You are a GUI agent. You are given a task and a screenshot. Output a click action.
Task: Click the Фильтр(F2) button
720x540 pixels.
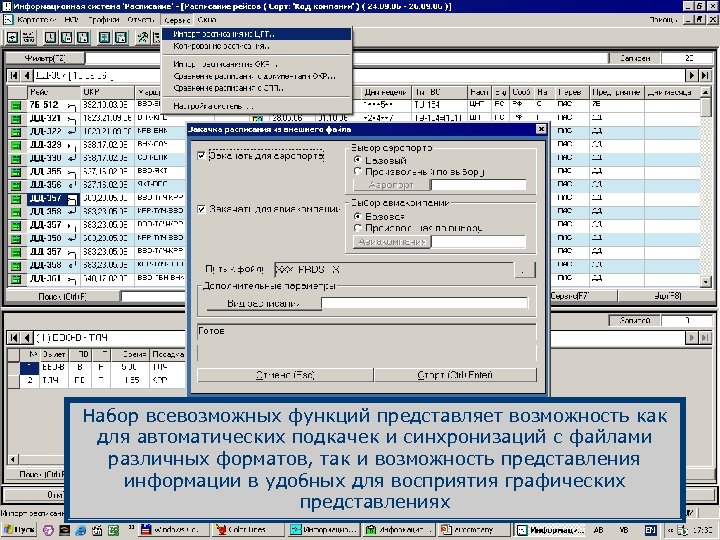coord(45,58)
